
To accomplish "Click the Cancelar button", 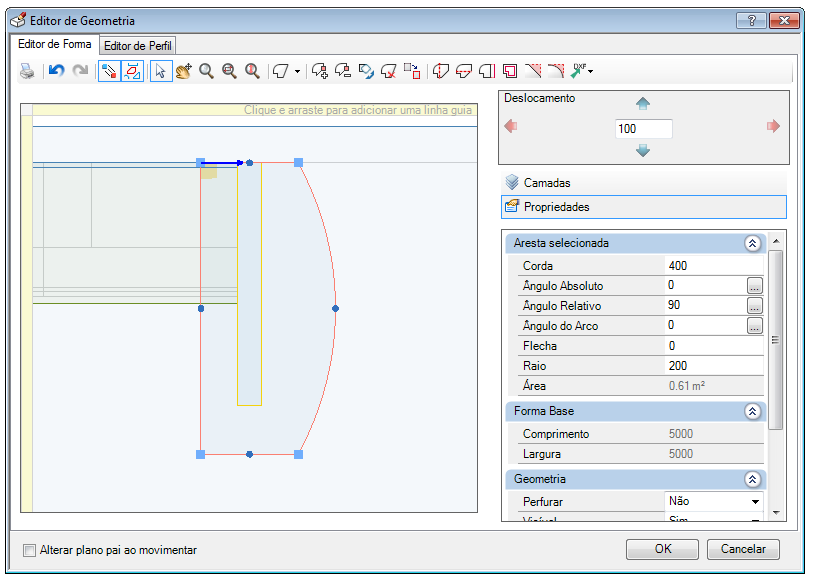I will (743, 549).
